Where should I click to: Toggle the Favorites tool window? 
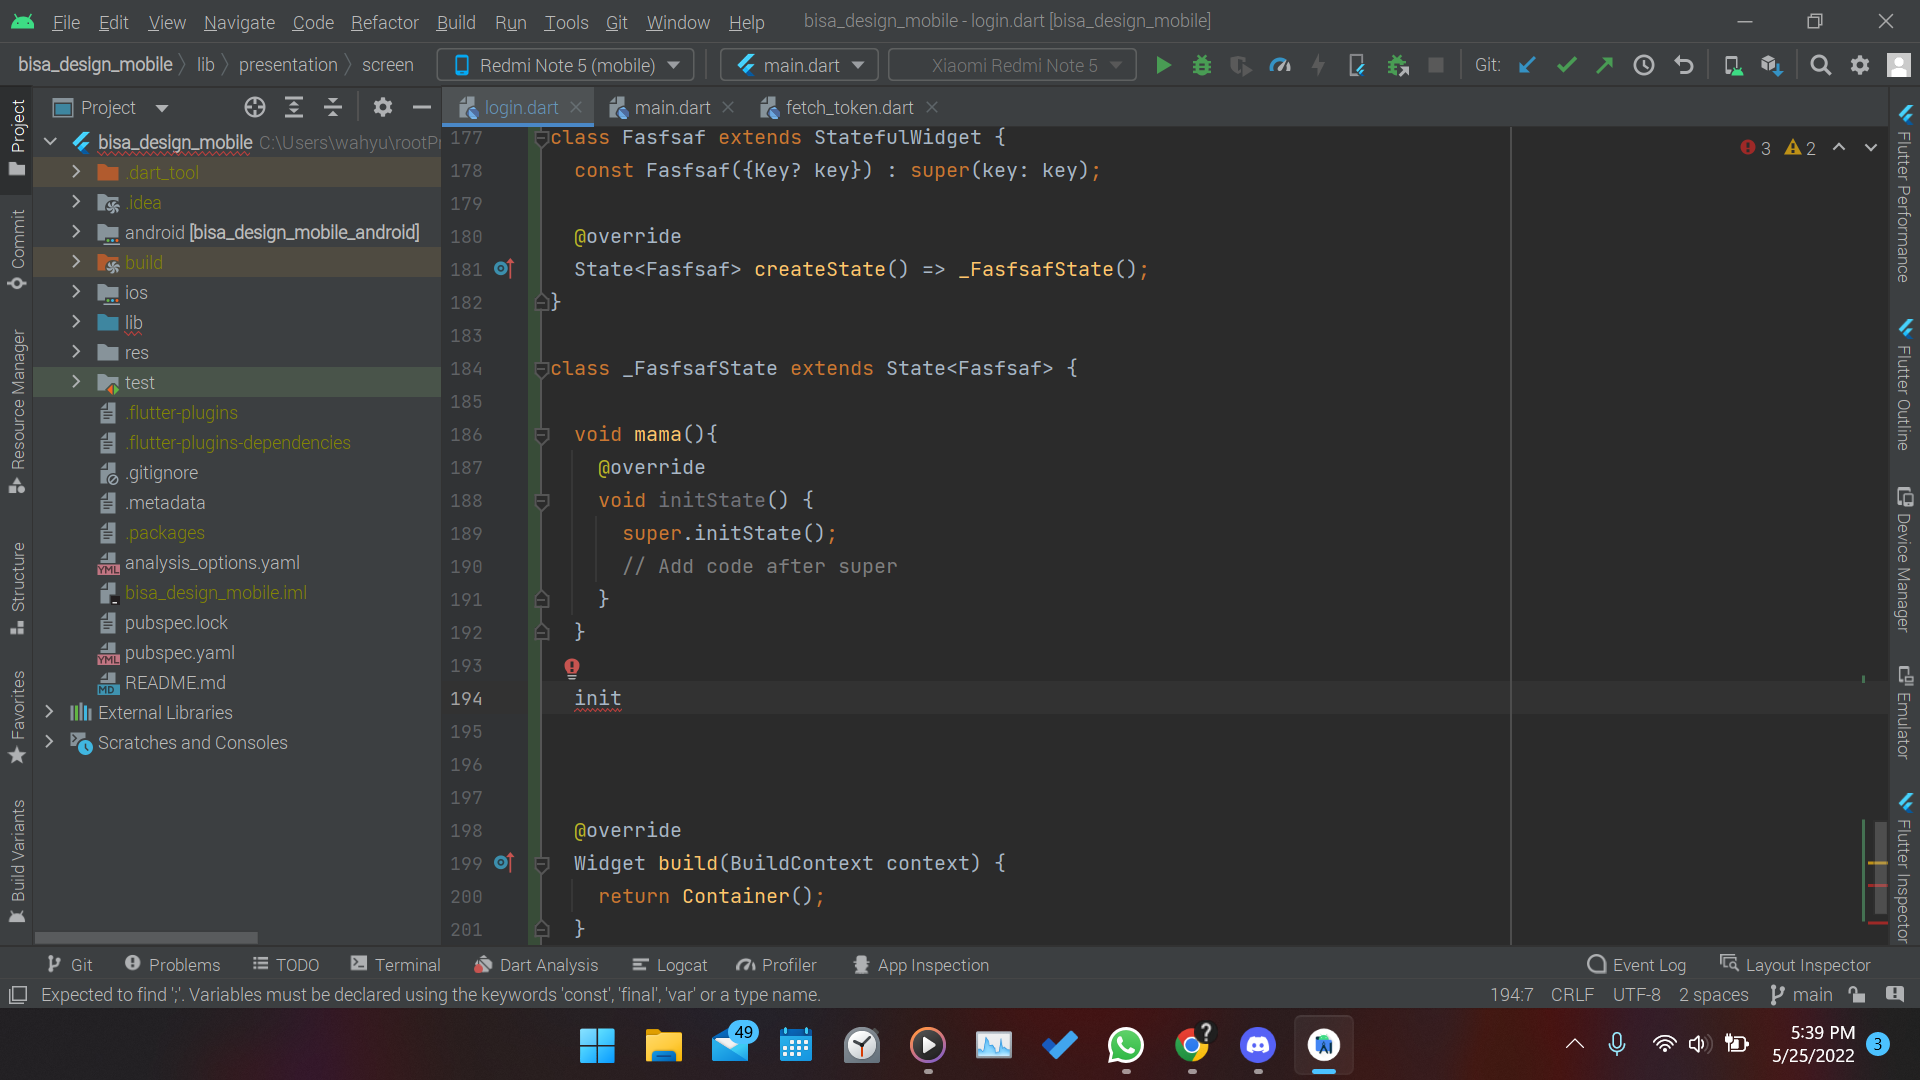click(17, 716)
